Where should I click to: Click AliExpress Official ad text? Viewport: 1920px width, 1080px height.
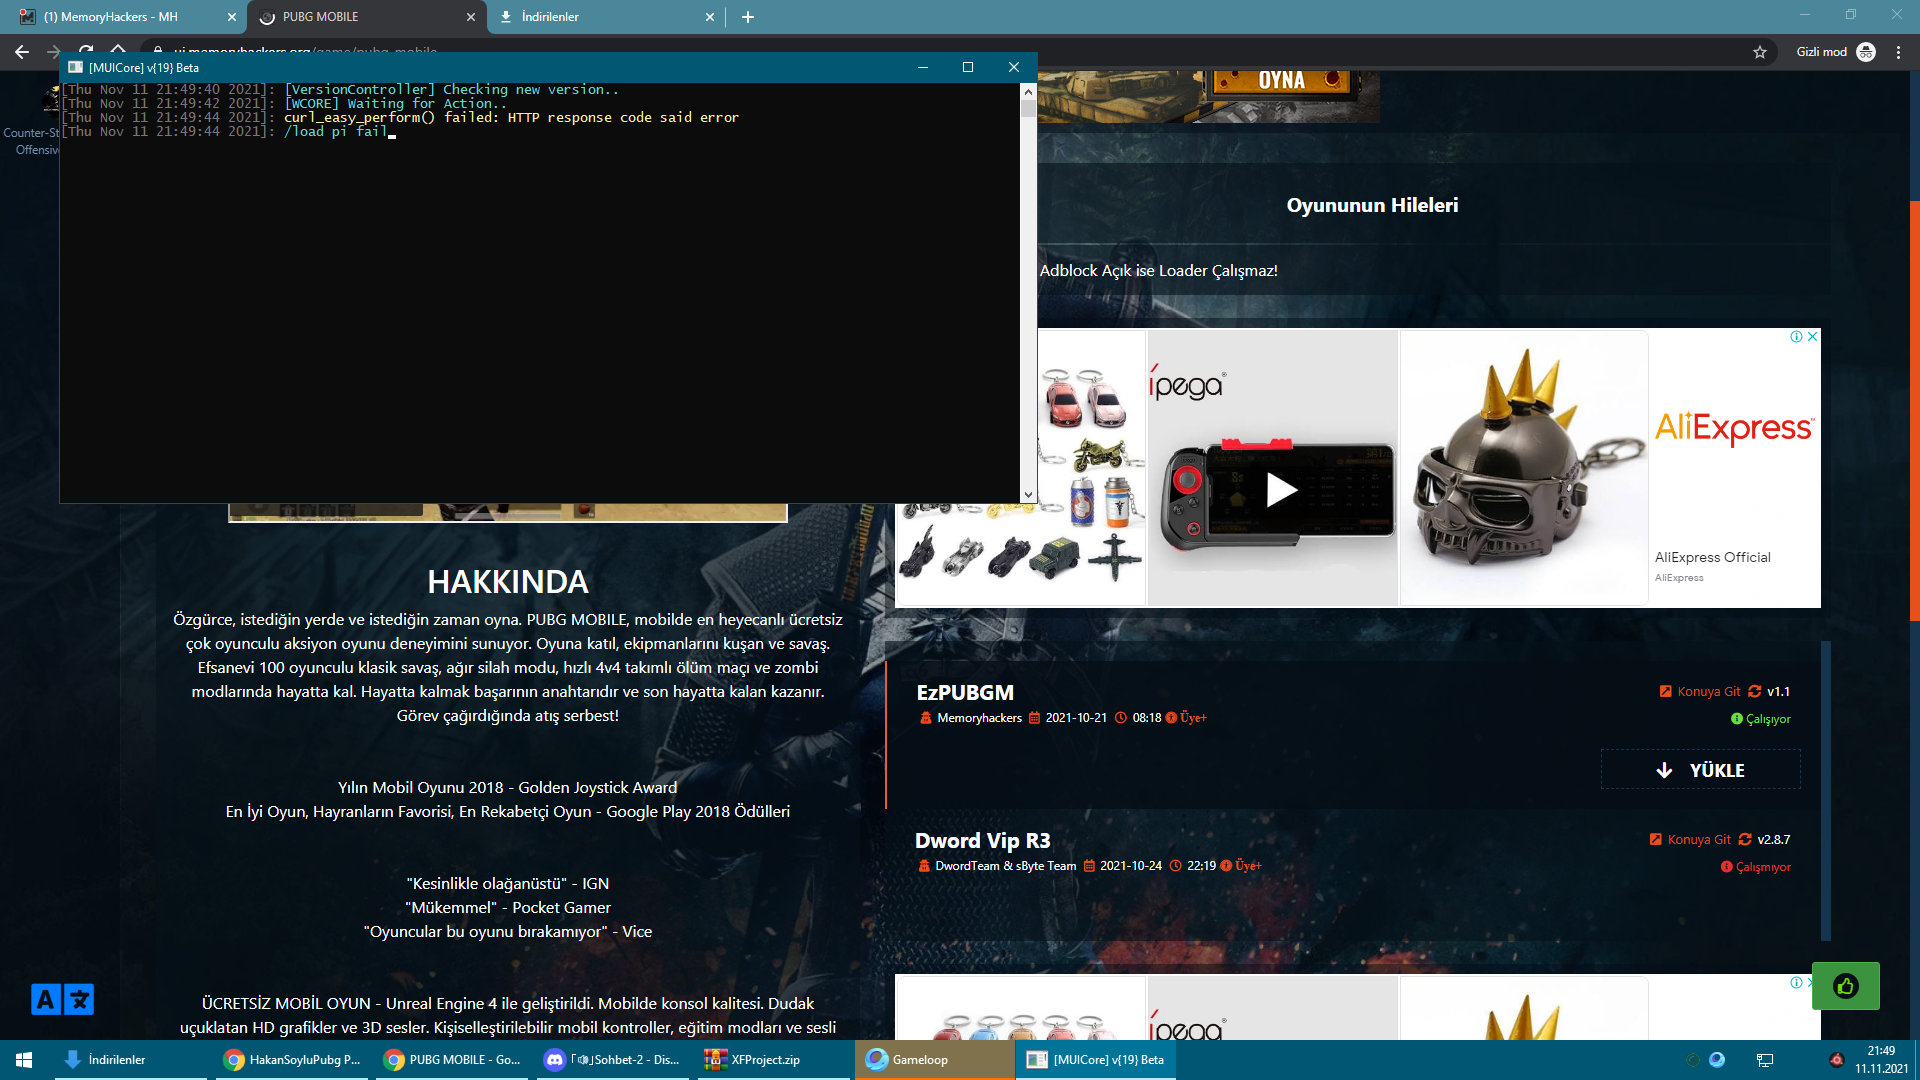pyautogui.click(x=1712, y=557)
